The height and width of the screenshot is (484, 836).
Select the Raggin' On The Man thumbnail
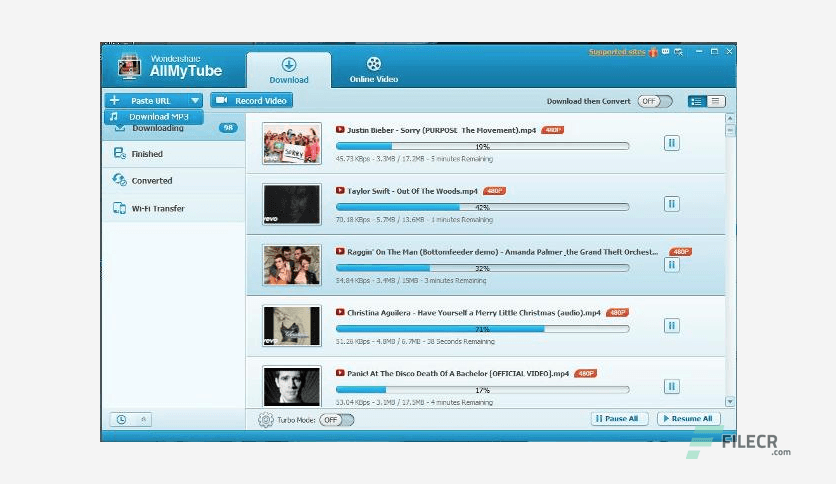[x=292, y=265]
